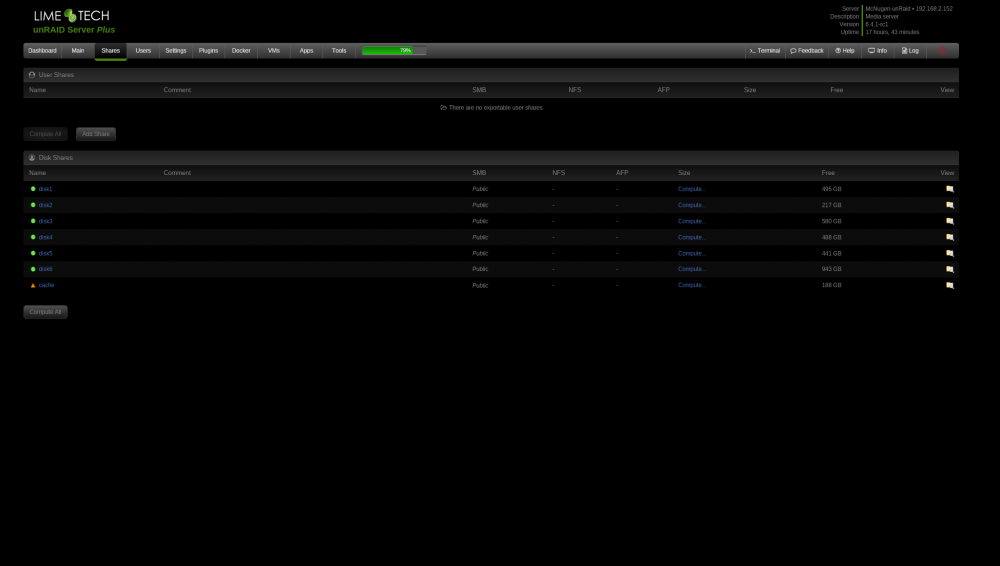The image size is (1000, 566).
Task: Click the Add Share button
Action: pos(96,134)
